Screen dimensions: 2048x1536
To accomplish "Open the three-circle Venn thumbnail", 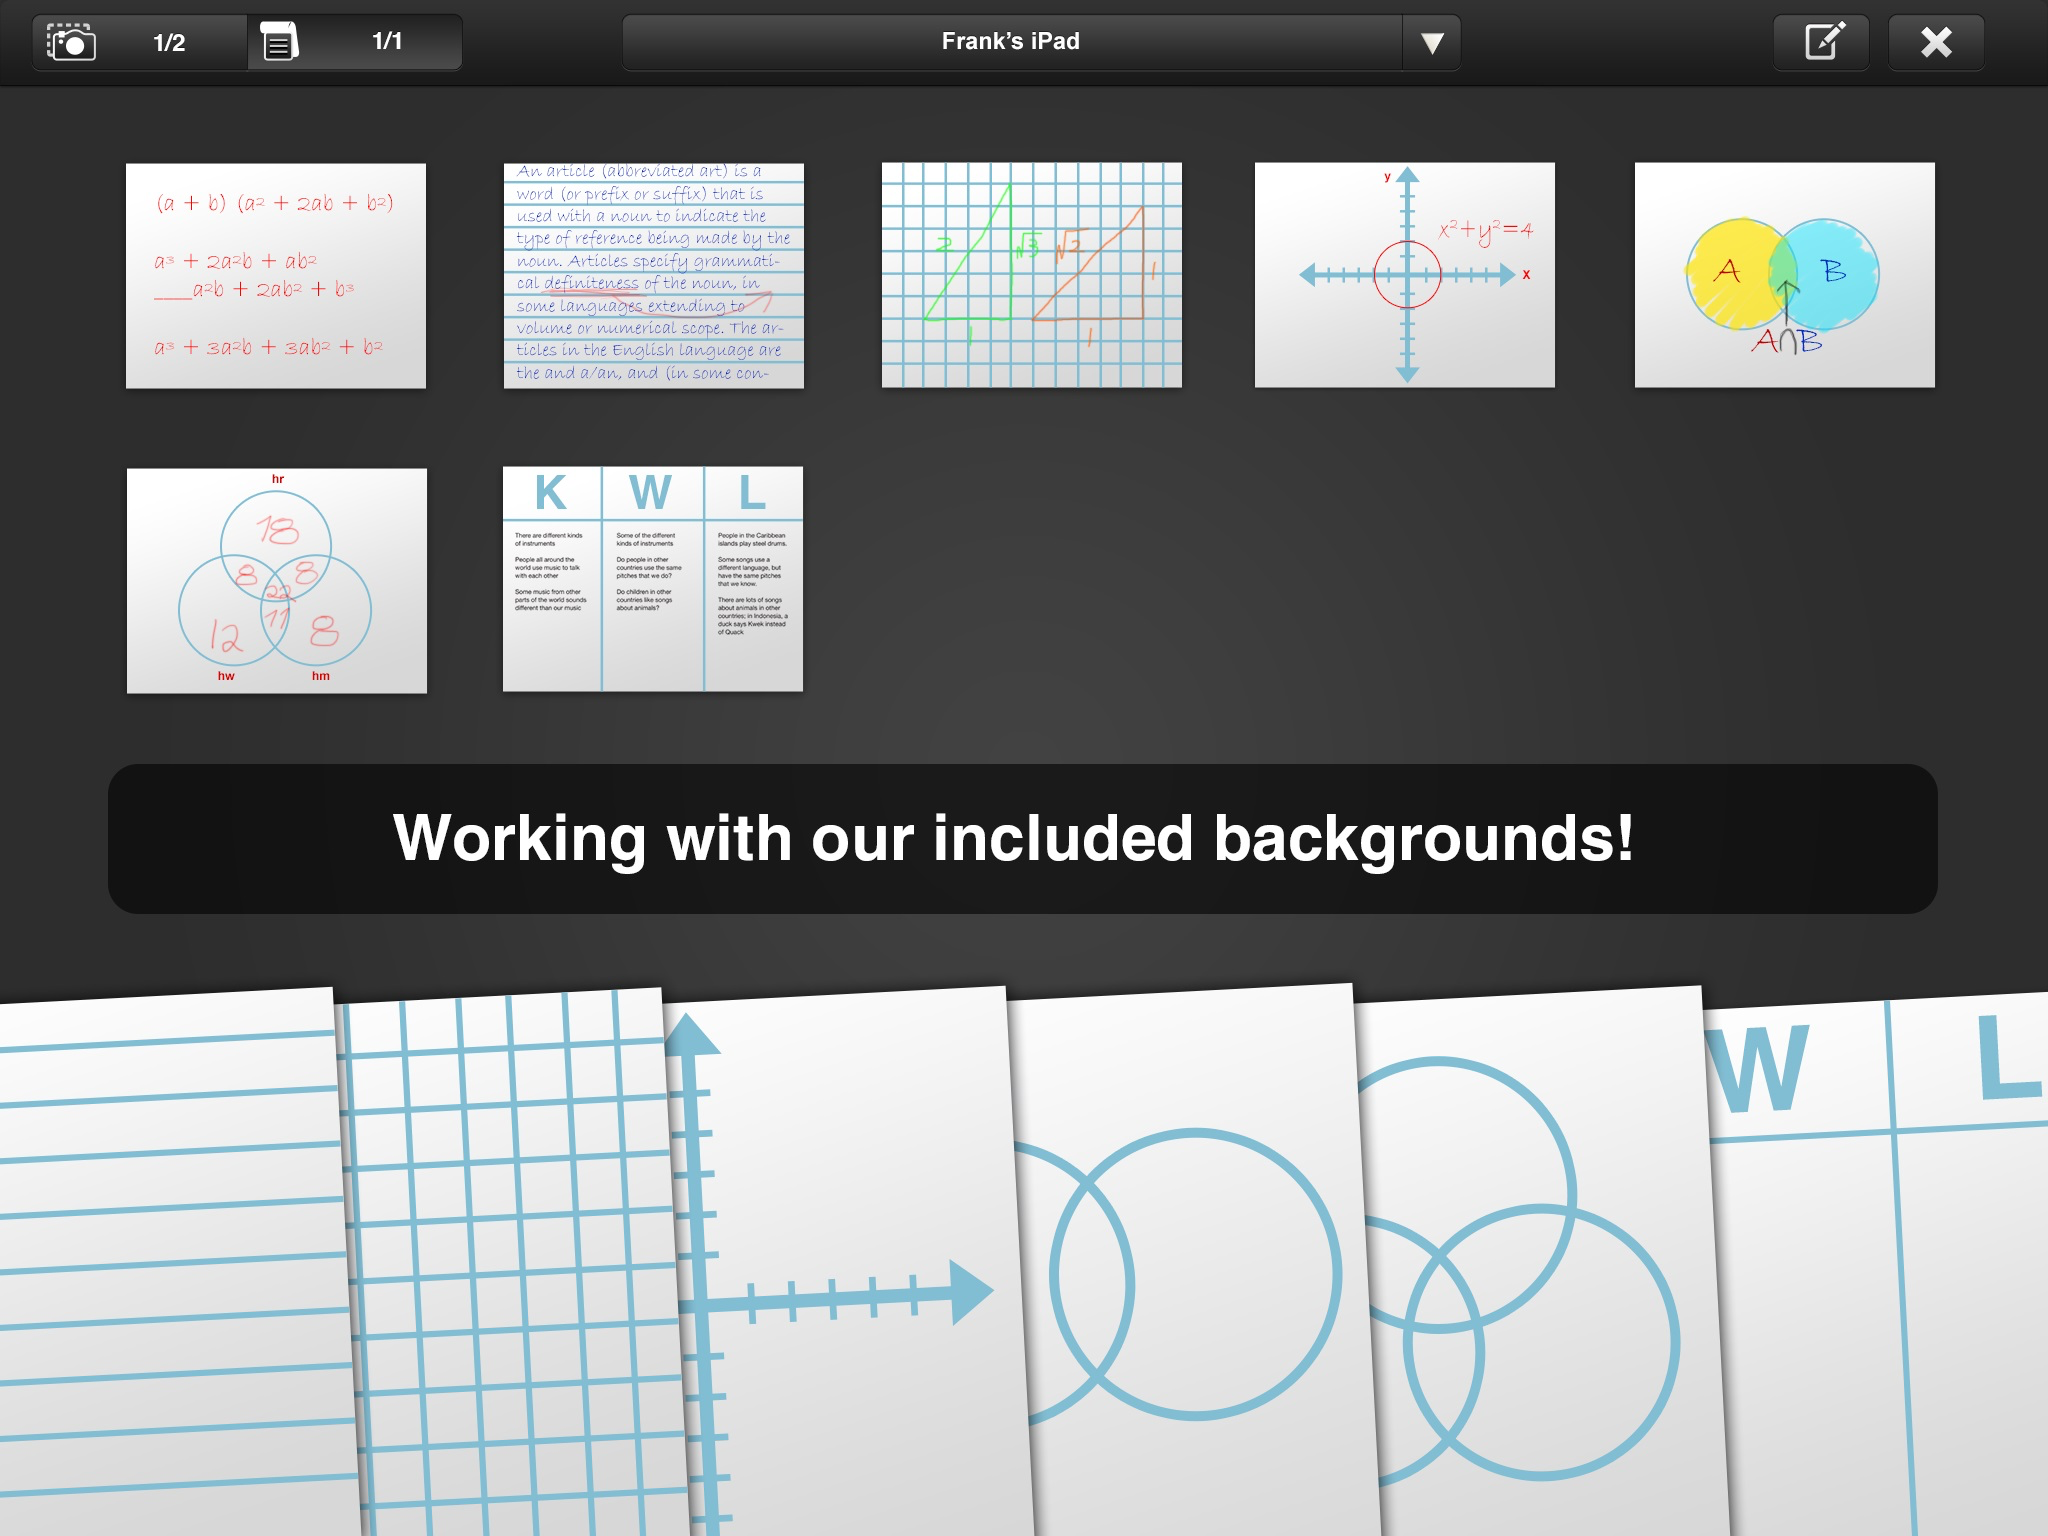I will 276,581.
